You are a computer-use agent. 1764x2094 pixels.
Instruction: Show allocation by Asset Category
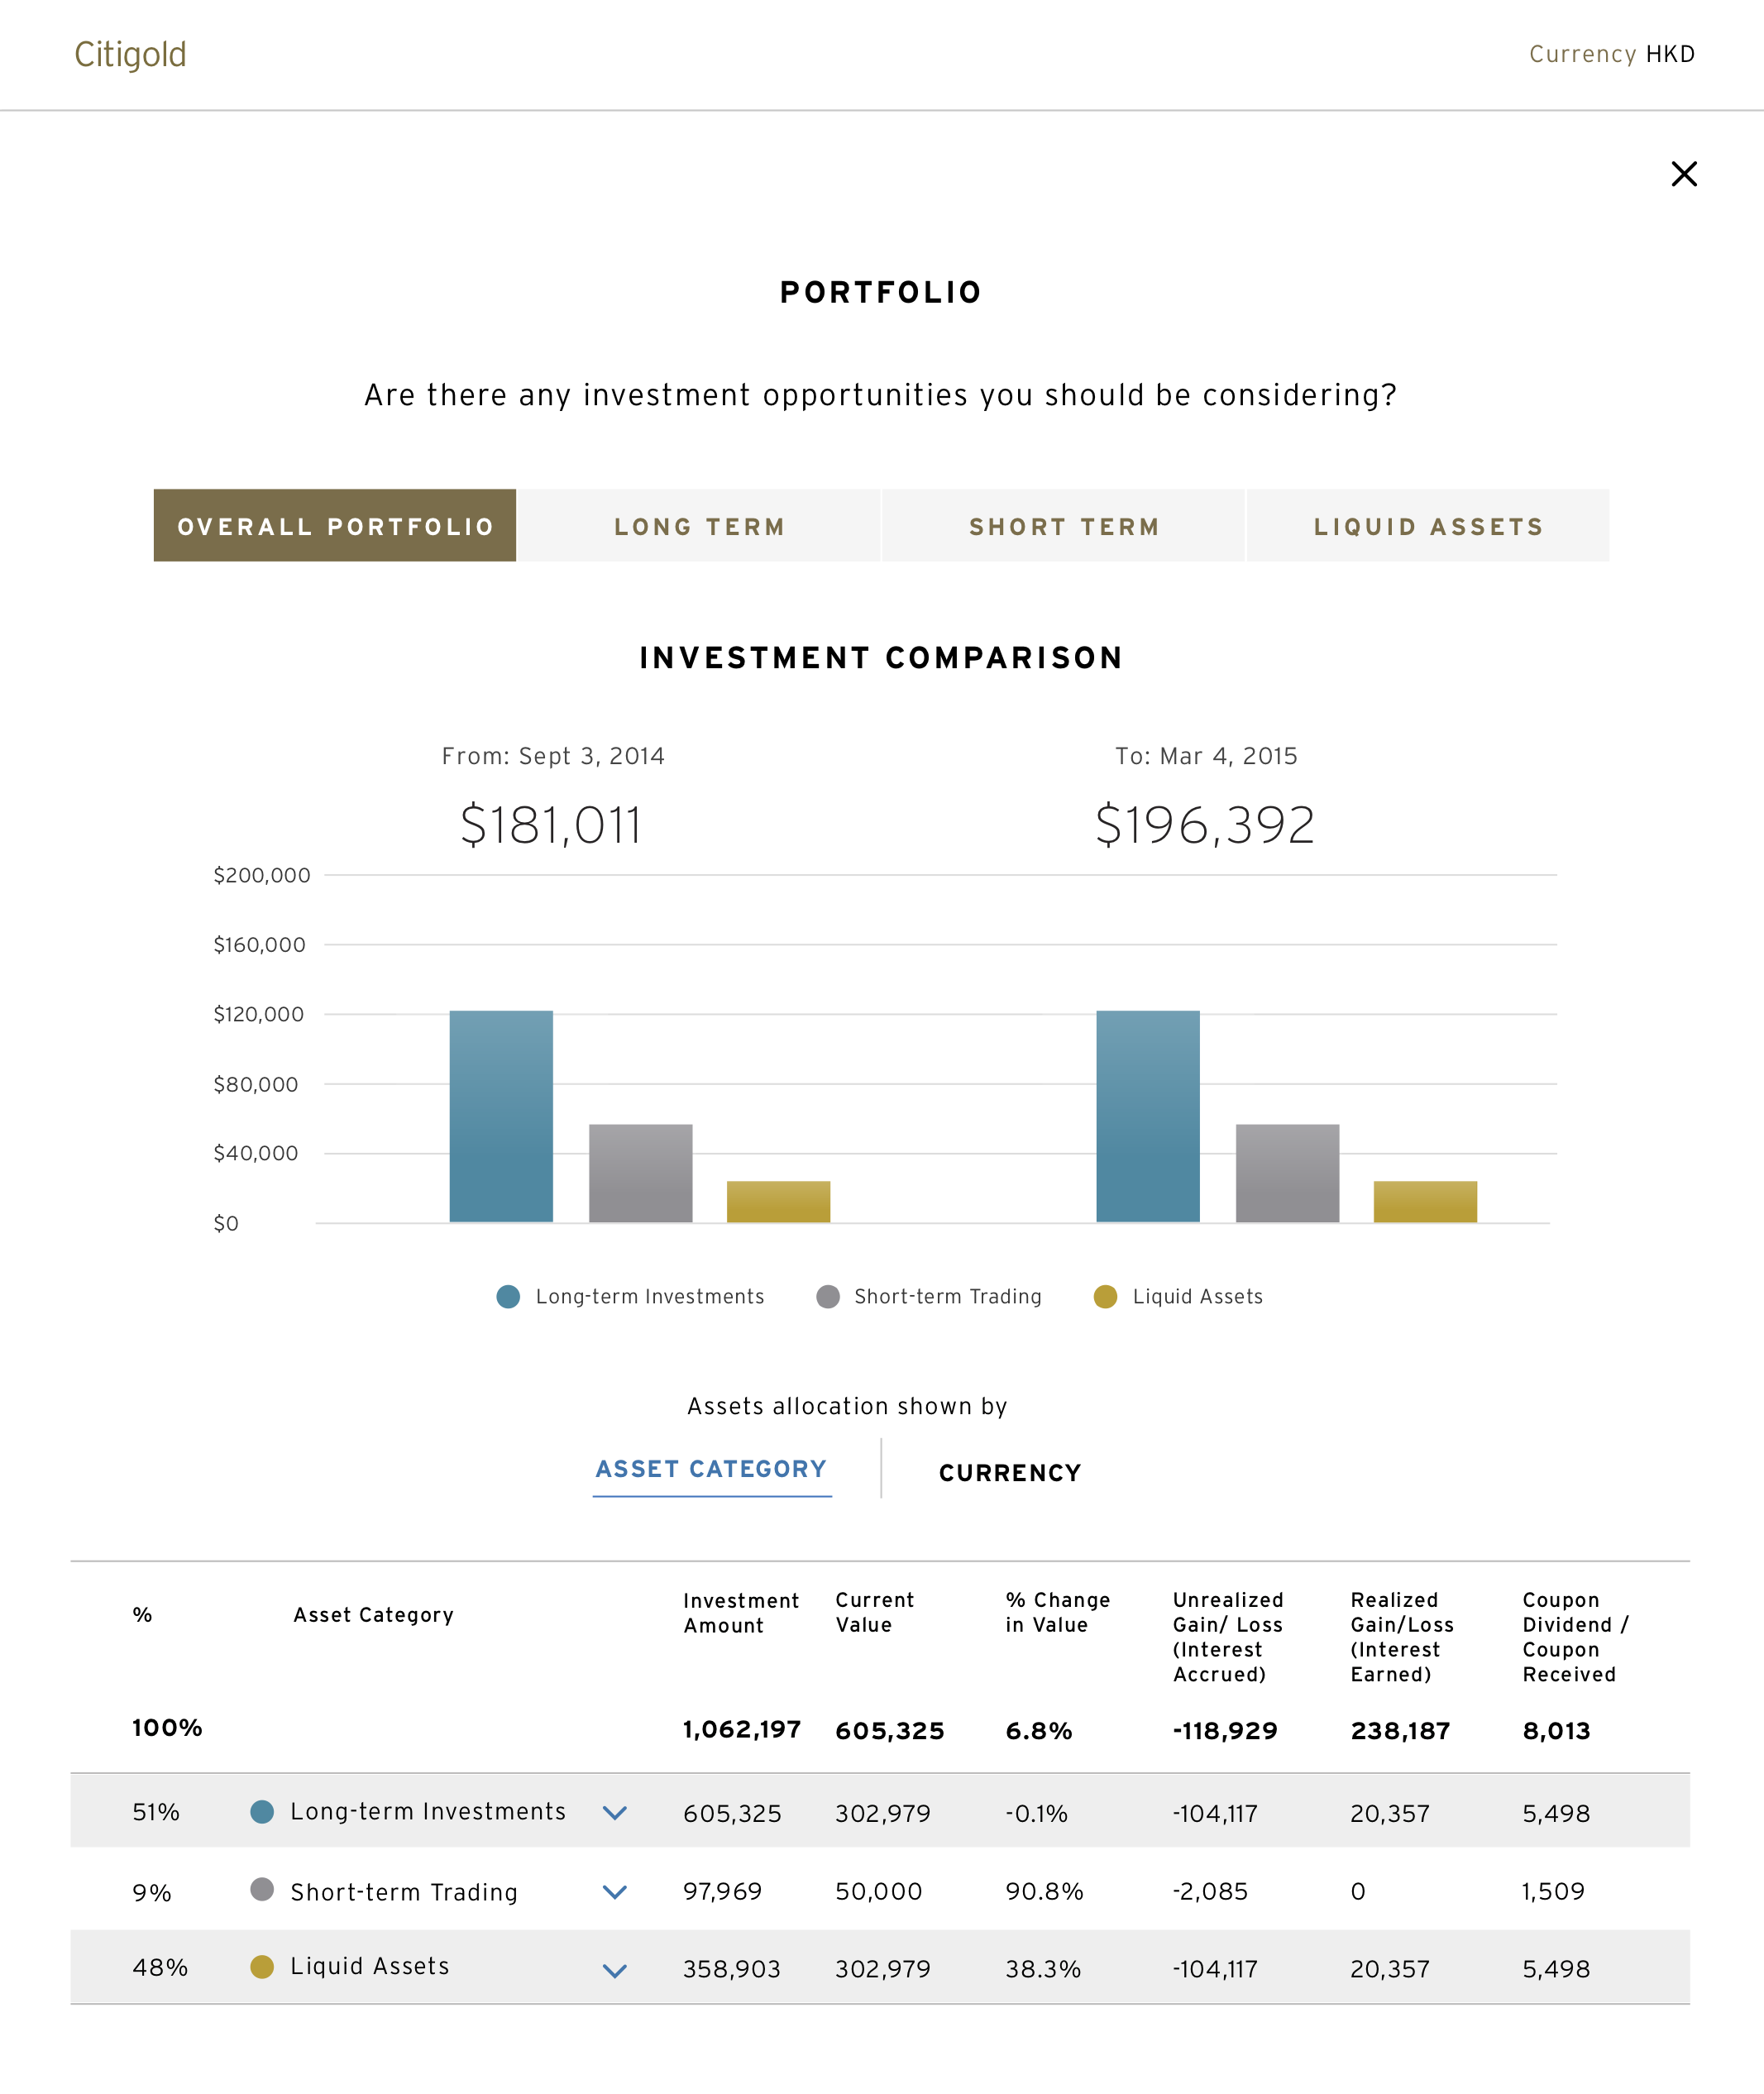click(x=711, y=1469)
